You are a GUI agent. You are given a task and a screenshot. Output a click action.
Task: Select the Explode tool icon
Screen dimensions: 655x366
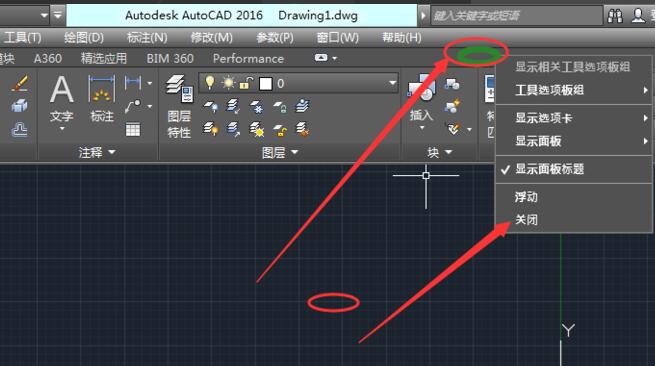19,107
